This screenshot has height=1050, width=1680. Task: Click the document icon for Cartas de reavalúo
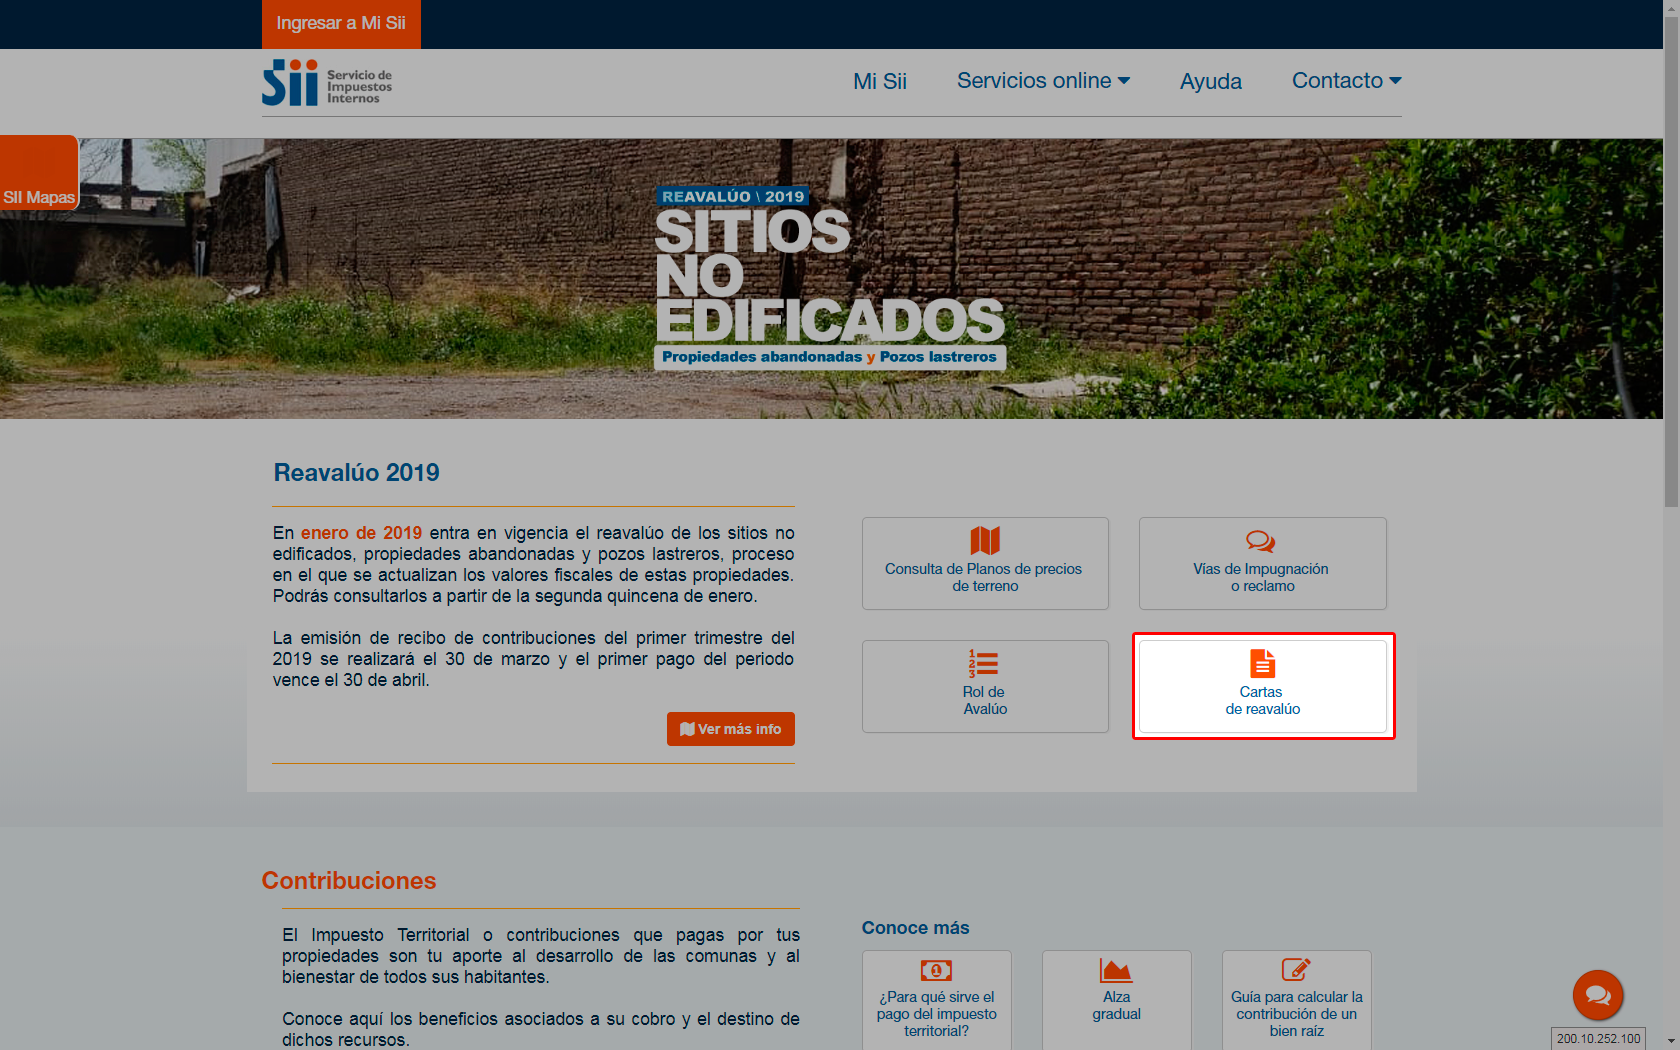click(1263, 664)
